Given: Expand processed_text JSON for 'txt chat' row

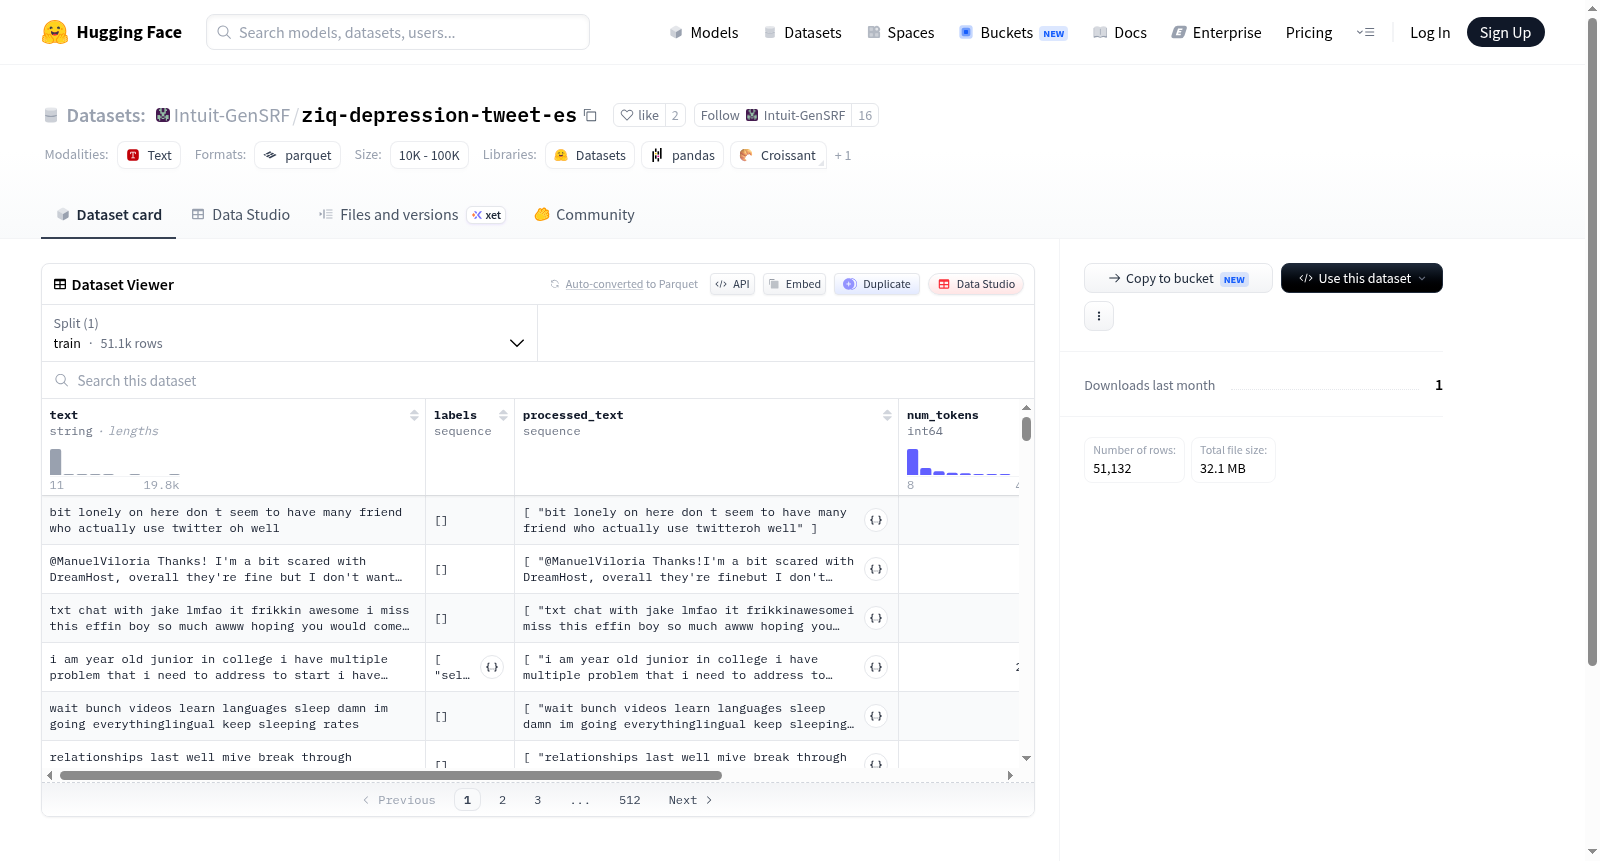Looking at the screenshot, I should tap(876, 618).
